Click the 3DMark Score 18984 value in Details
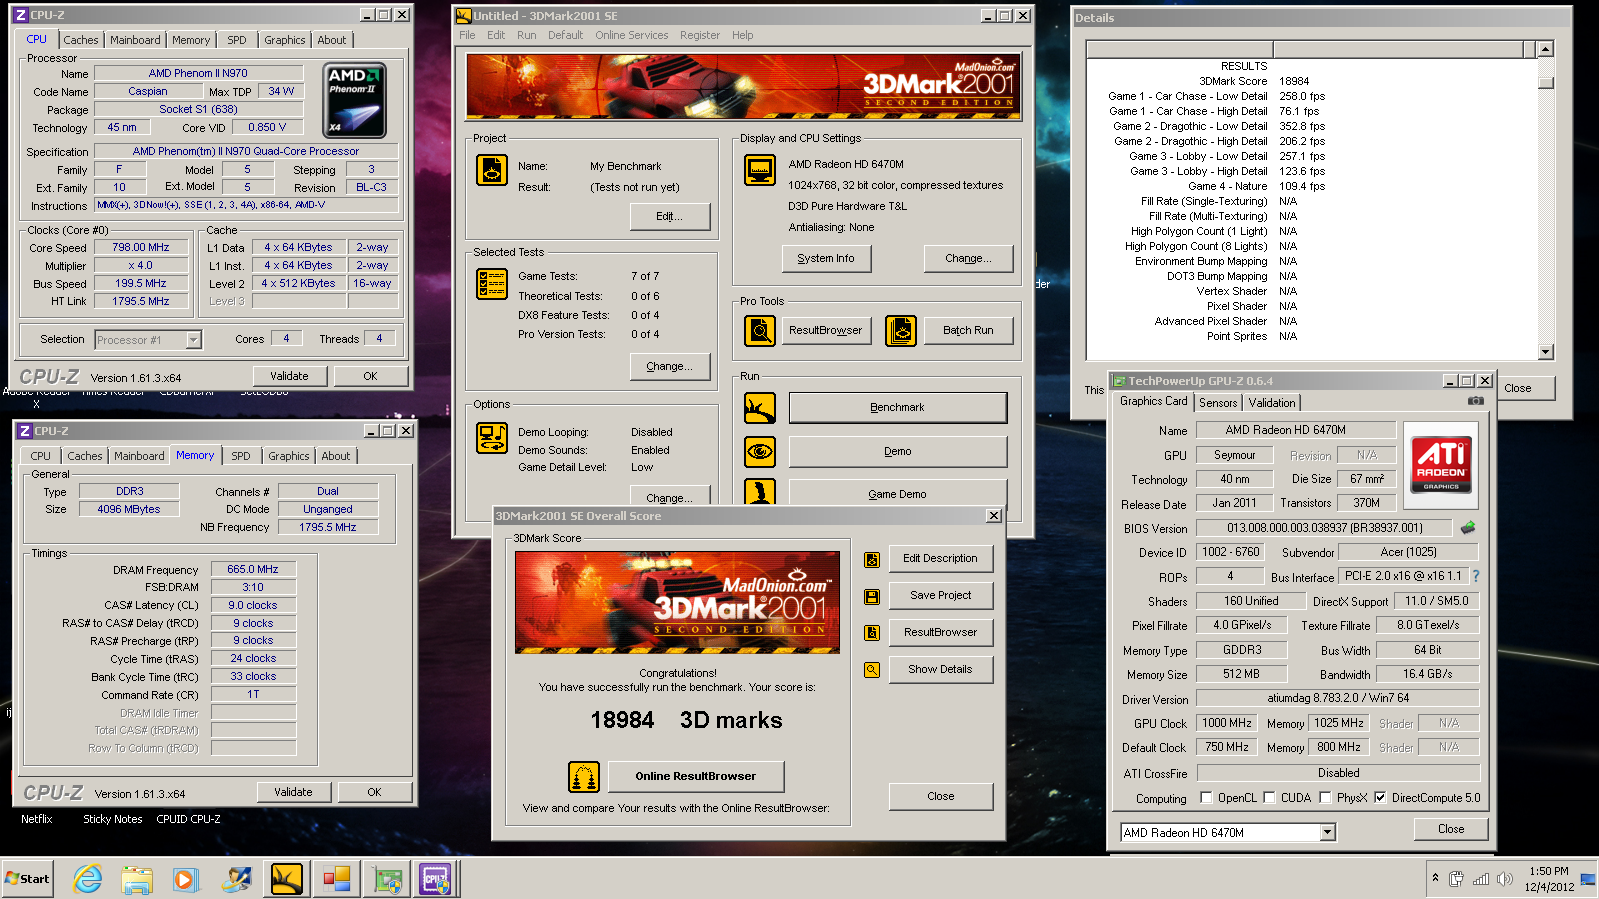 pyautogui.click(x=1294, y=81)
